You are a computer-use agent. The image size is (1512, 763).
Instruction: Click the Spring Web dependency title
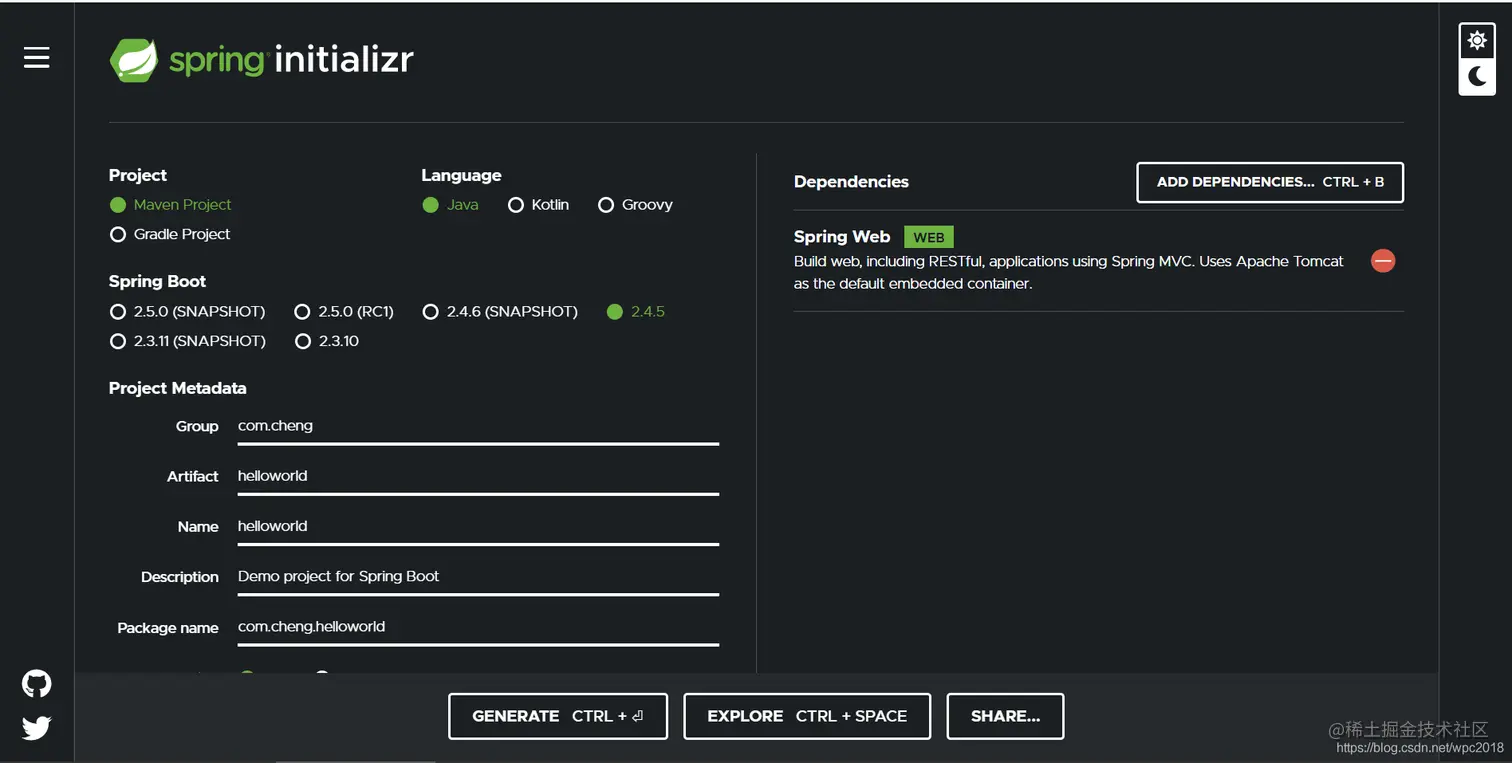click(x=842, y=237)
